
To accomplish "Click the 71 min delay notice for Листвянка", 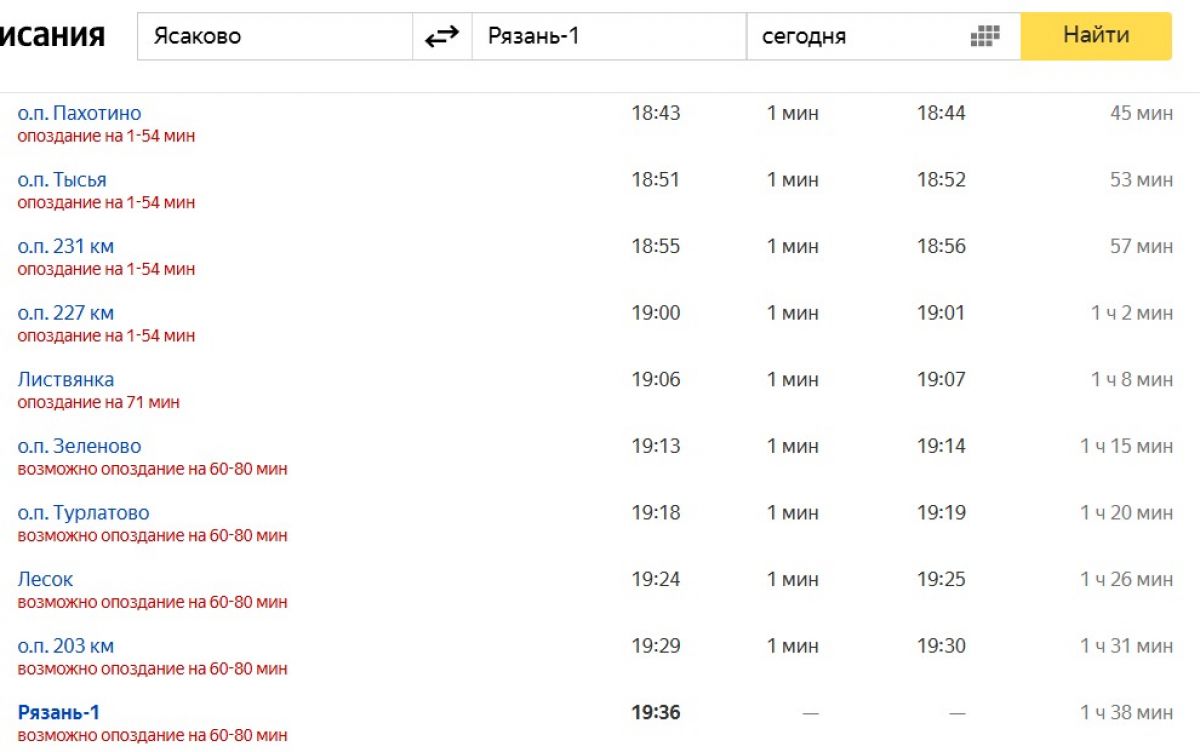I will click(98, 403).
